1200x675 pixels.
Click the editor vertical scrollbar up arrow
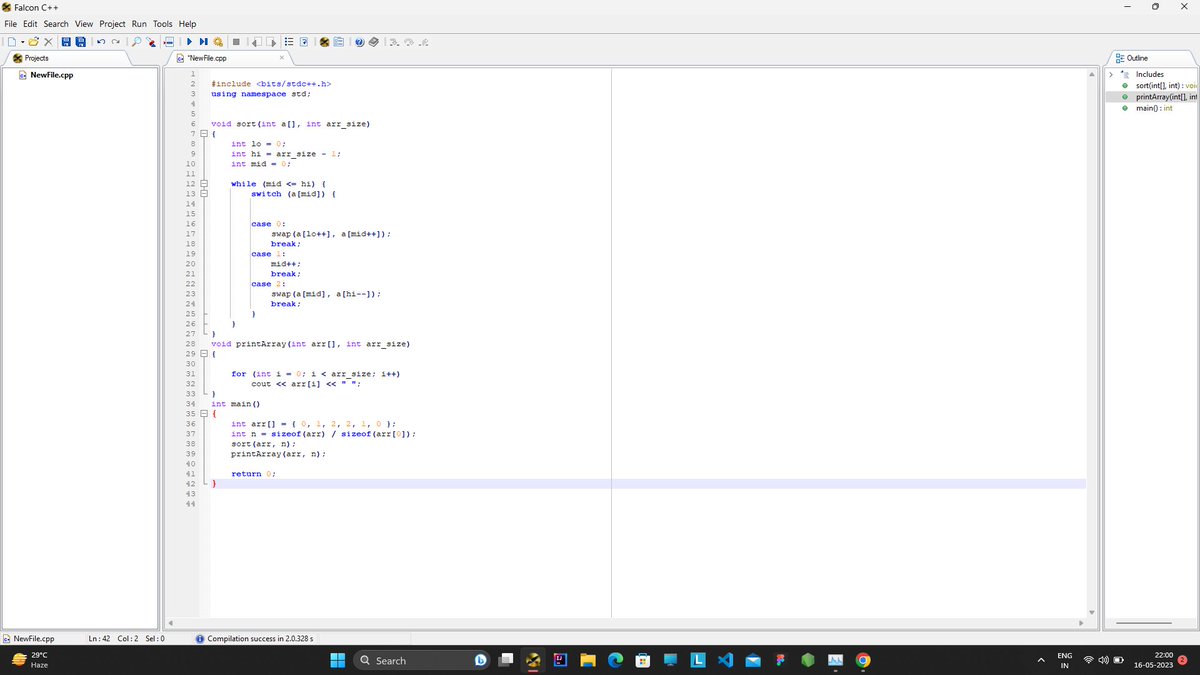(1092, 74)
